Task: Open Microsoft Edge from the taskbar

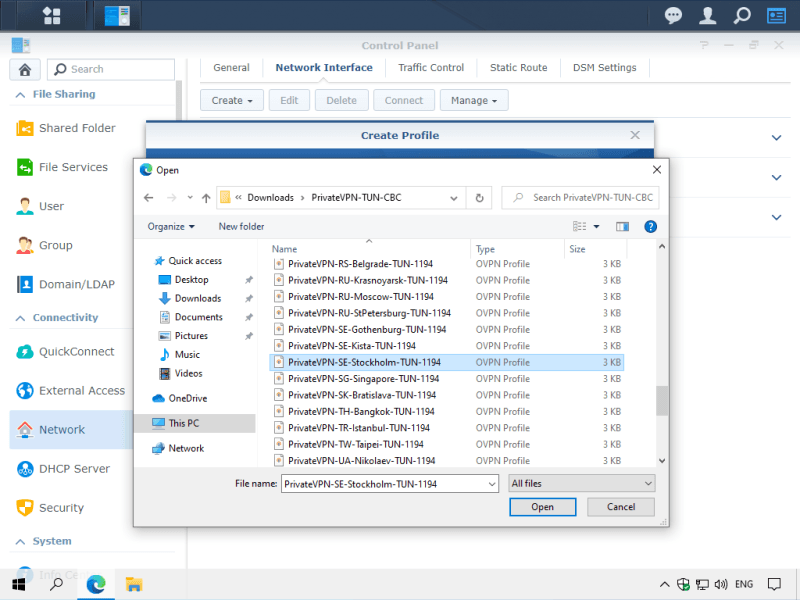Action: coord(96,584)
